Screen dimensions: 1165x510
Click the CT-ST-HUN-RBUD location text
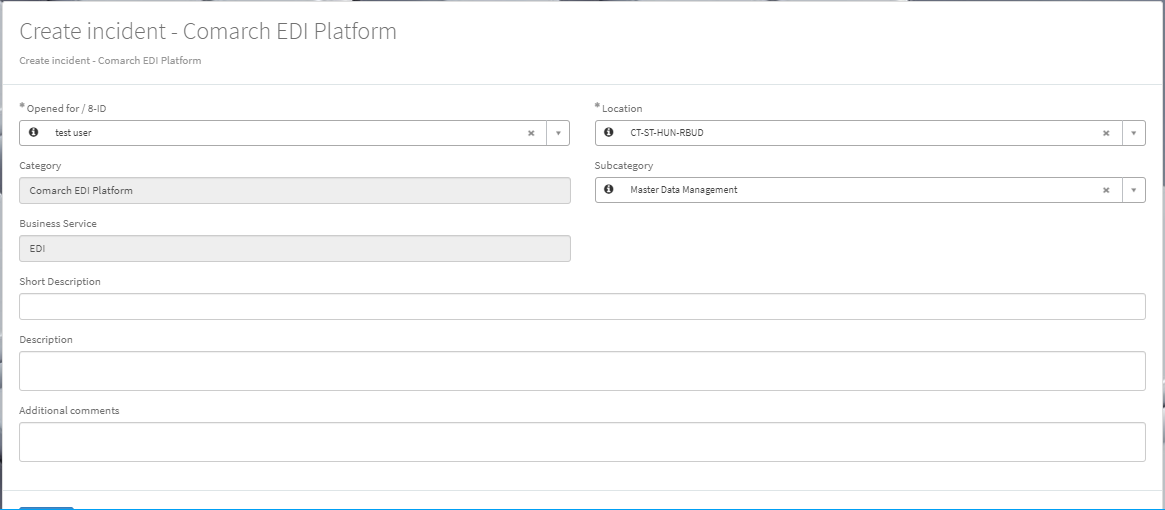(x=666, y=133)
